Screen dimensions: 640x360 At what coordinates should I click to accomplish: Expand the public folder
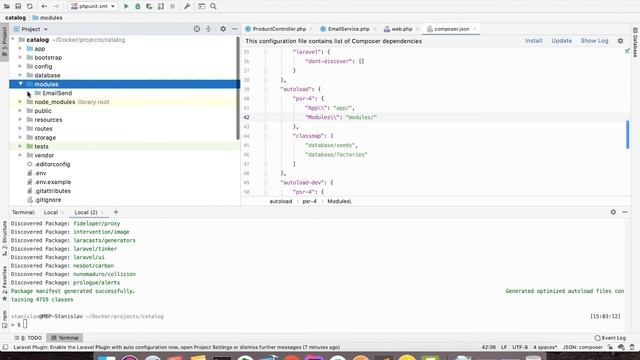(20, 111)
